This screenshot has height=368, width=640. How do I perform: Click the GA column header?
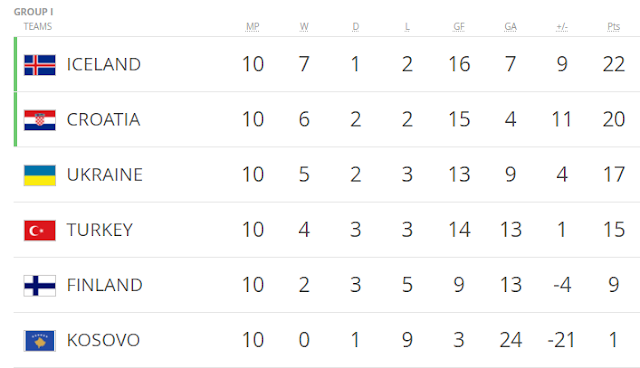click(511, 27)
